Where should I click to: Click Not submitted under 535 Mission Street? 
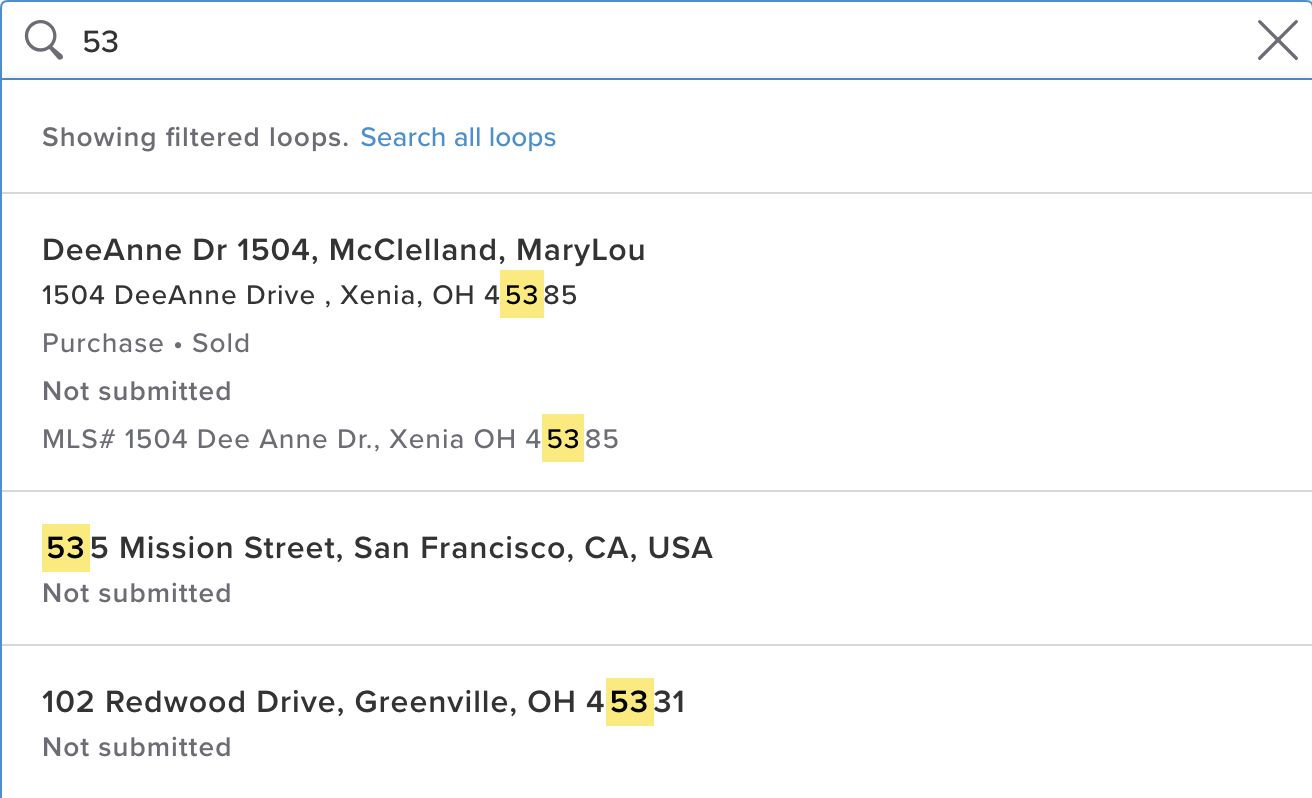[x=137, y=593]
